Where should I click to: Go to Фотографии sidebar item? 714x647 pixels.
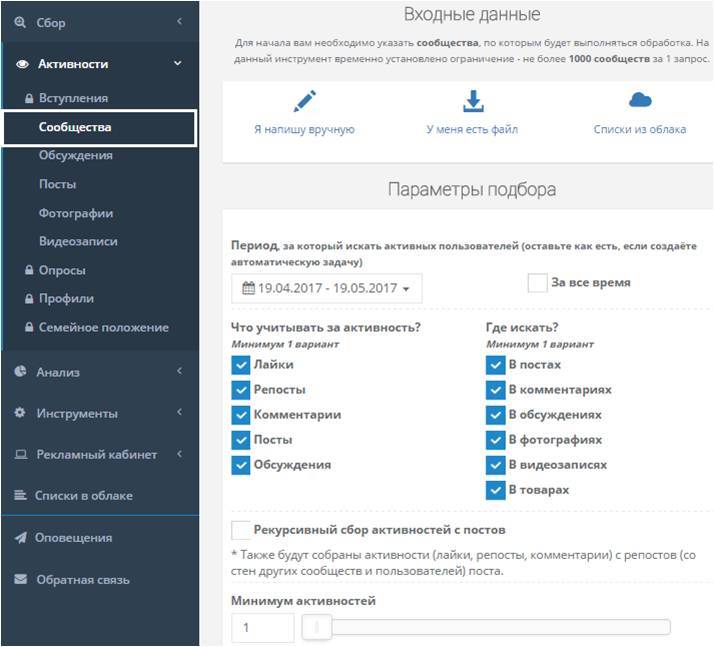tap(76, 213)
